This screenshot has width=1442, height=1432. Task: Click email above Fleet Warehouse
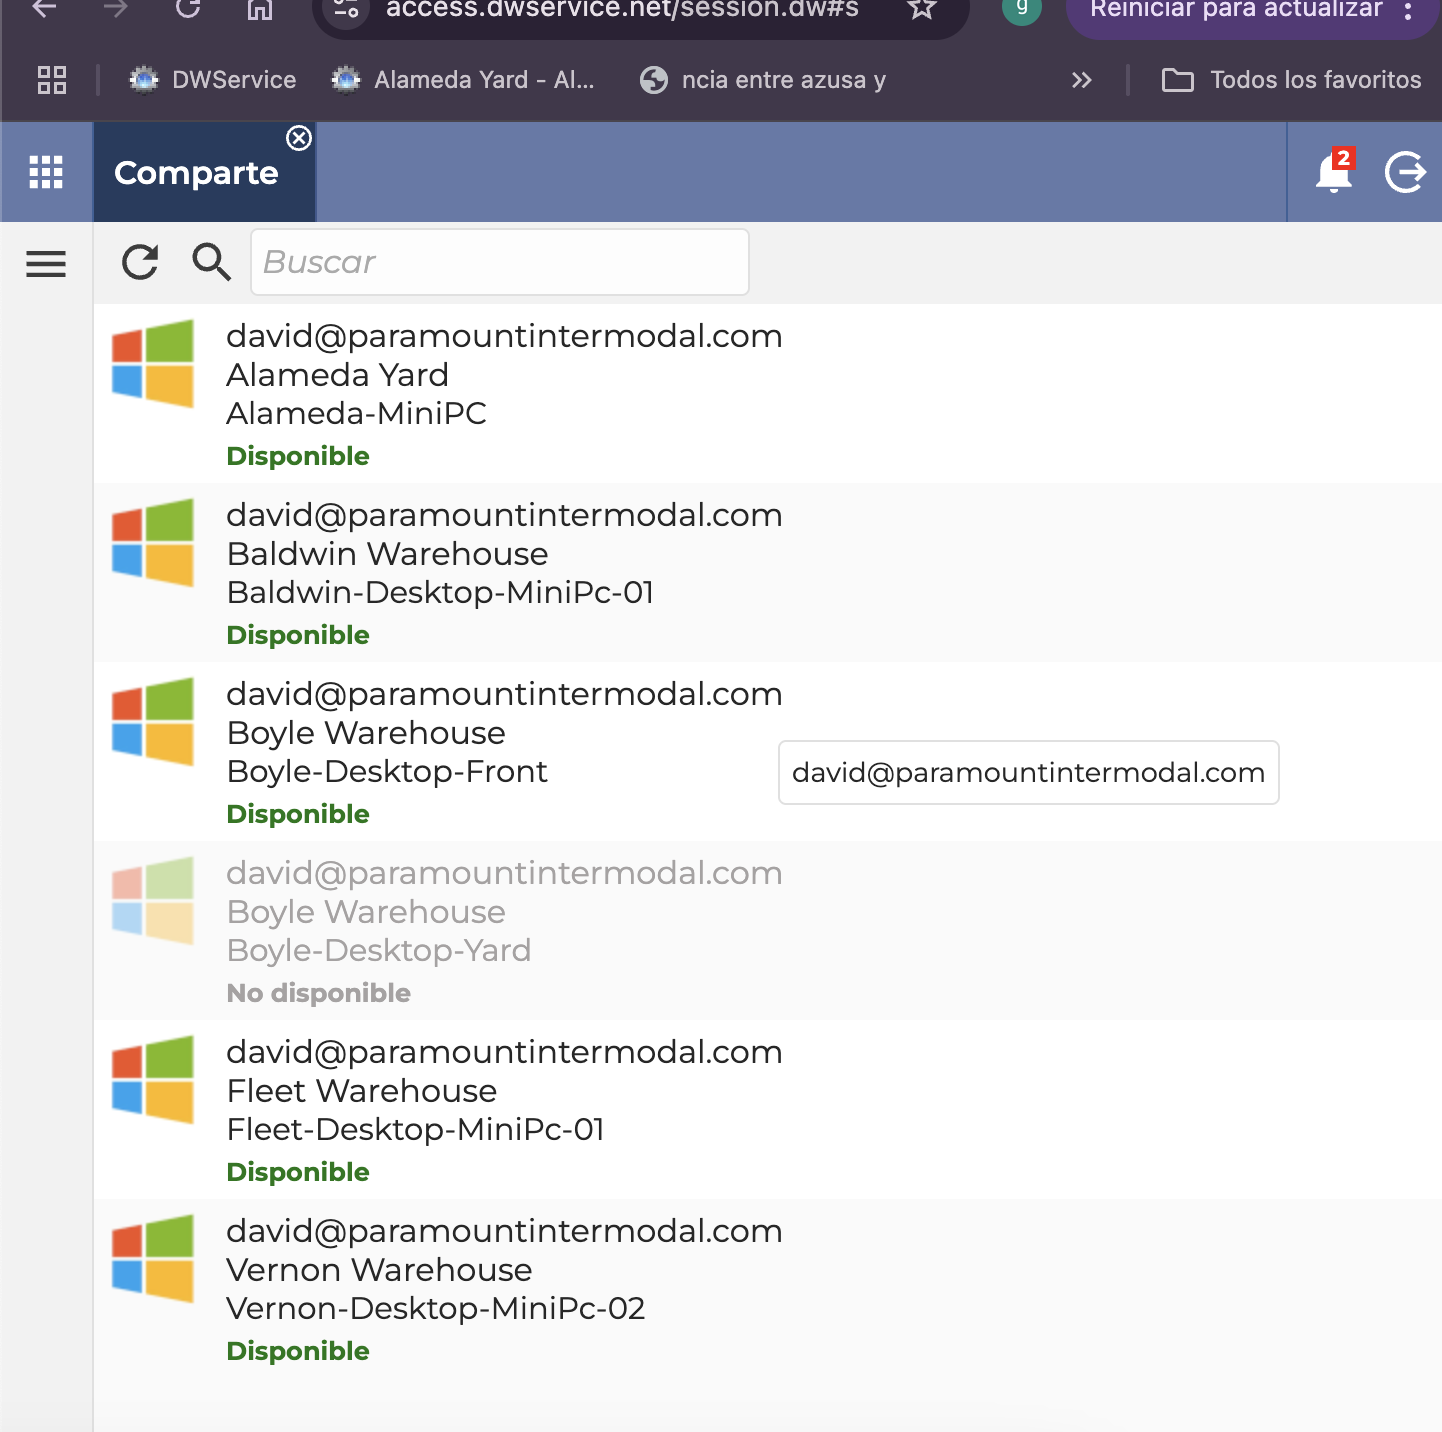(x=505, y=1052)
